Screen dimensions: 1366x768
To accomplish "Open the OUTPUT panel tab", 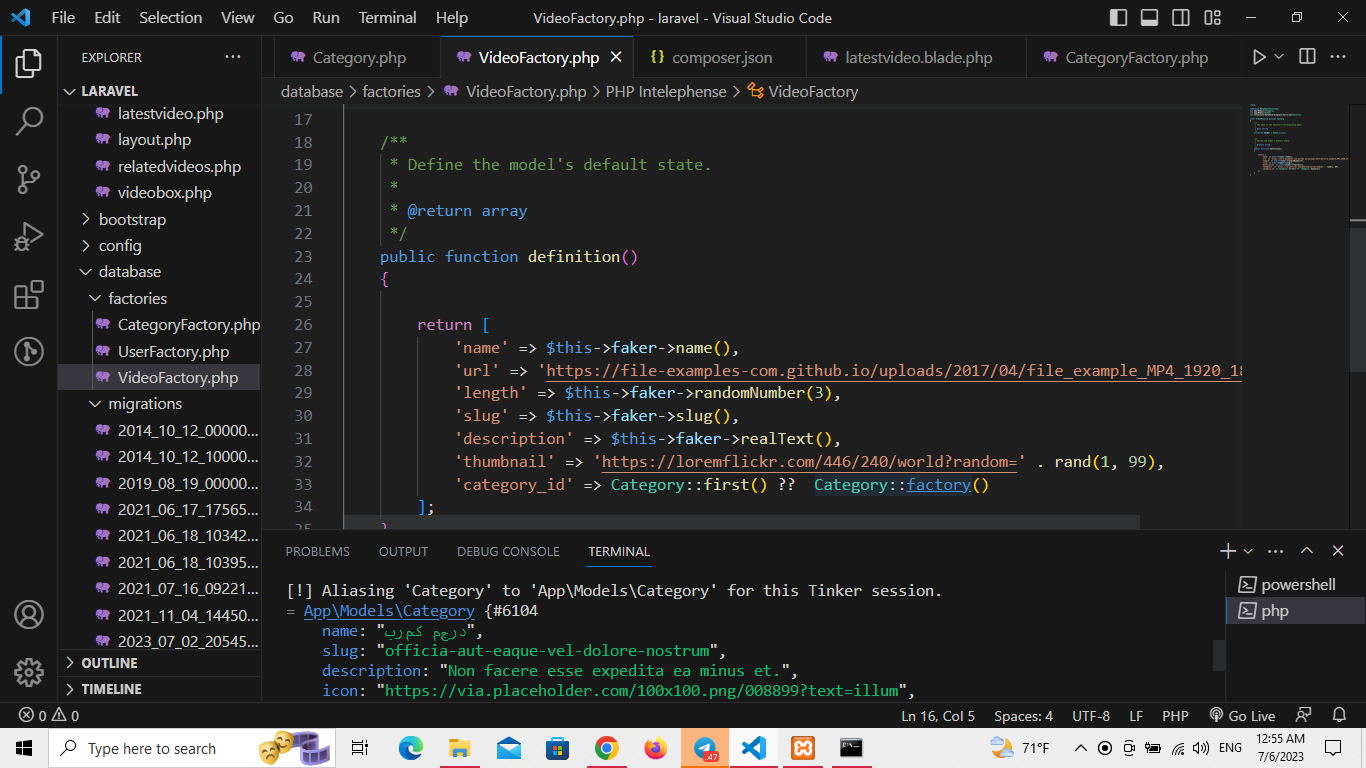I will coord(403,551).
